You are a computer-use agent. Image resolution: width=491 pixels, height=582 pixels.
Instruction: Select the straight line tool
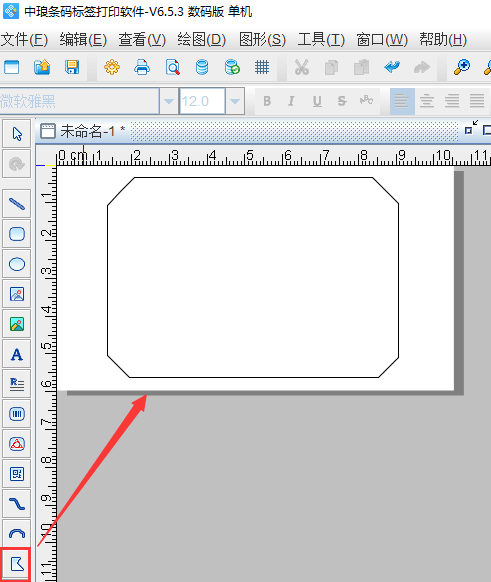pyautogui.click(x=17, y=204)
